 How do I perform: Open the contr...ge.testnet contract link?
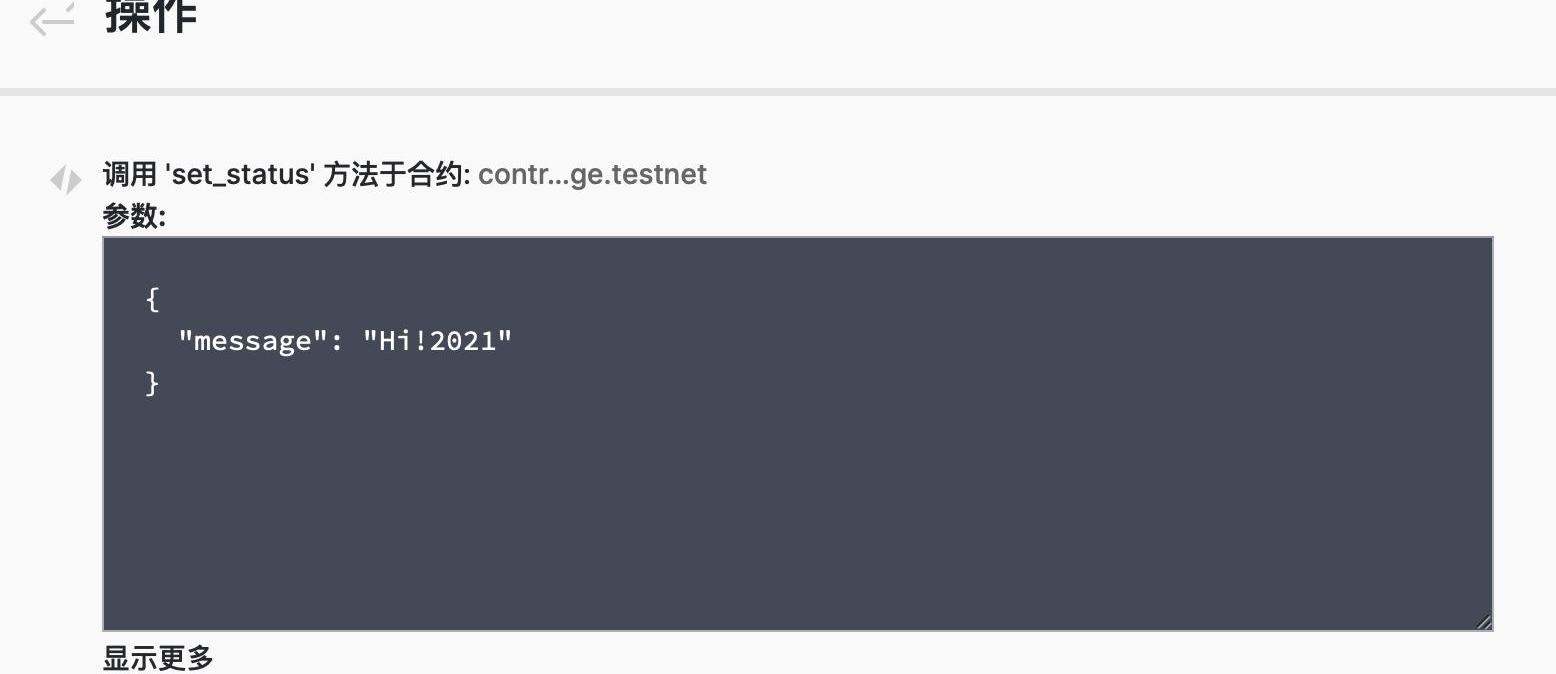592,174
